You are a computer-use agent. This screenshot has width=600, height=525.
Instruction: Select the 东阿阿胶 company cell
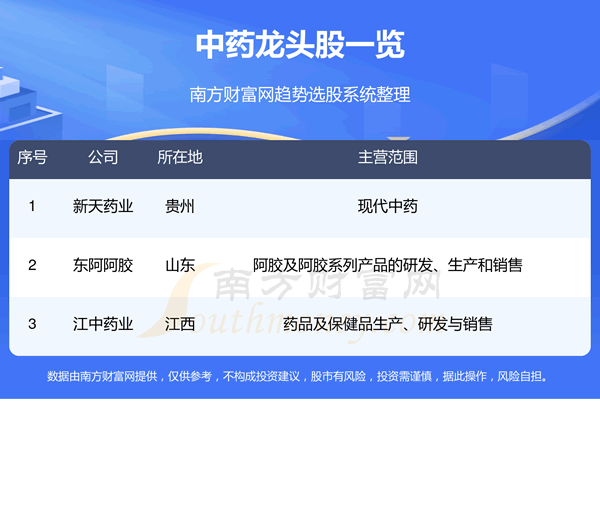point(103,265)
